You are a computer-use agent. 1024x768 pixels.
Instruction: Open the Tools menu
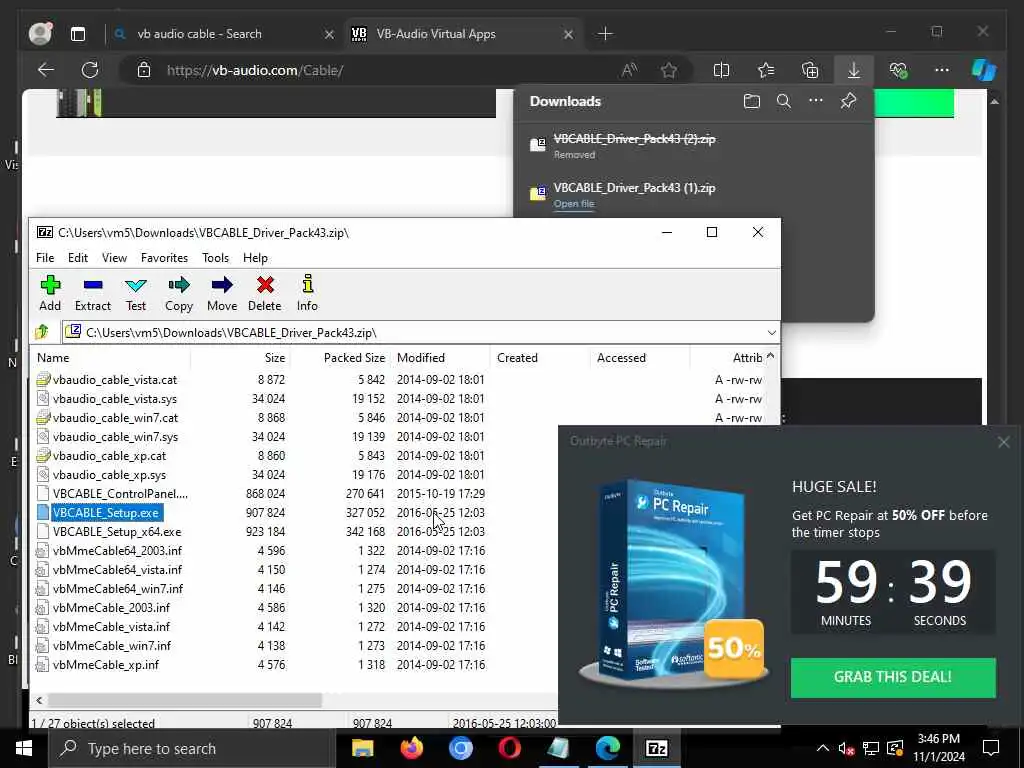pyautogui.click(x=216, y=258)
